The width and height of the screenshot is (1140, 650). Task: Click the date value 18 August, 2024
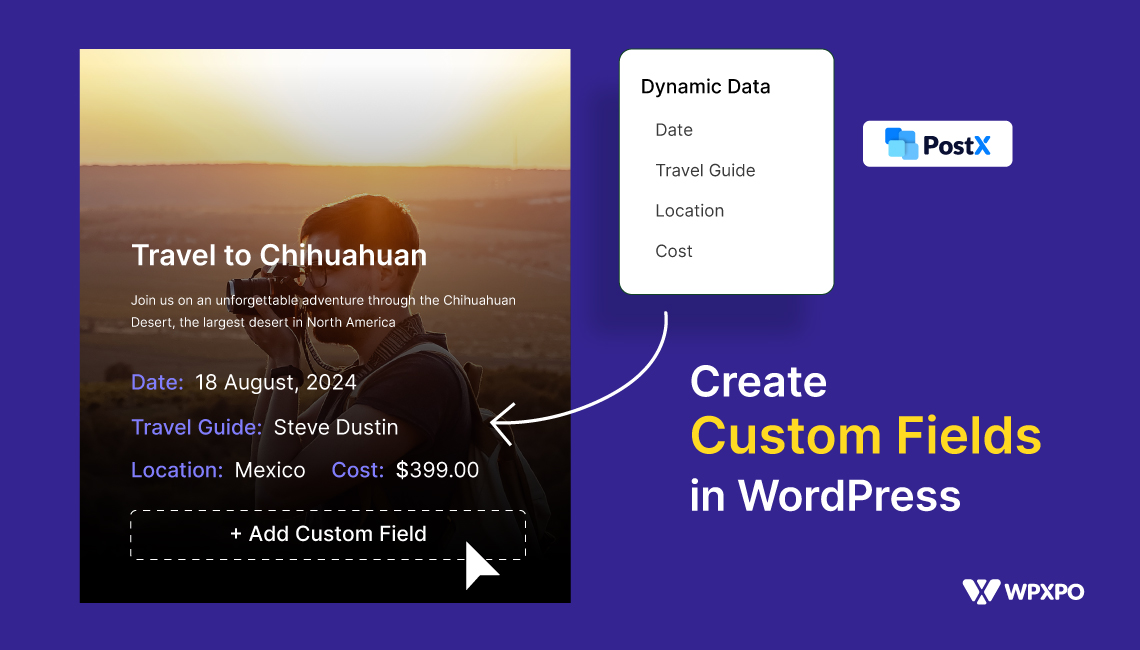click(x=276, y=382)
